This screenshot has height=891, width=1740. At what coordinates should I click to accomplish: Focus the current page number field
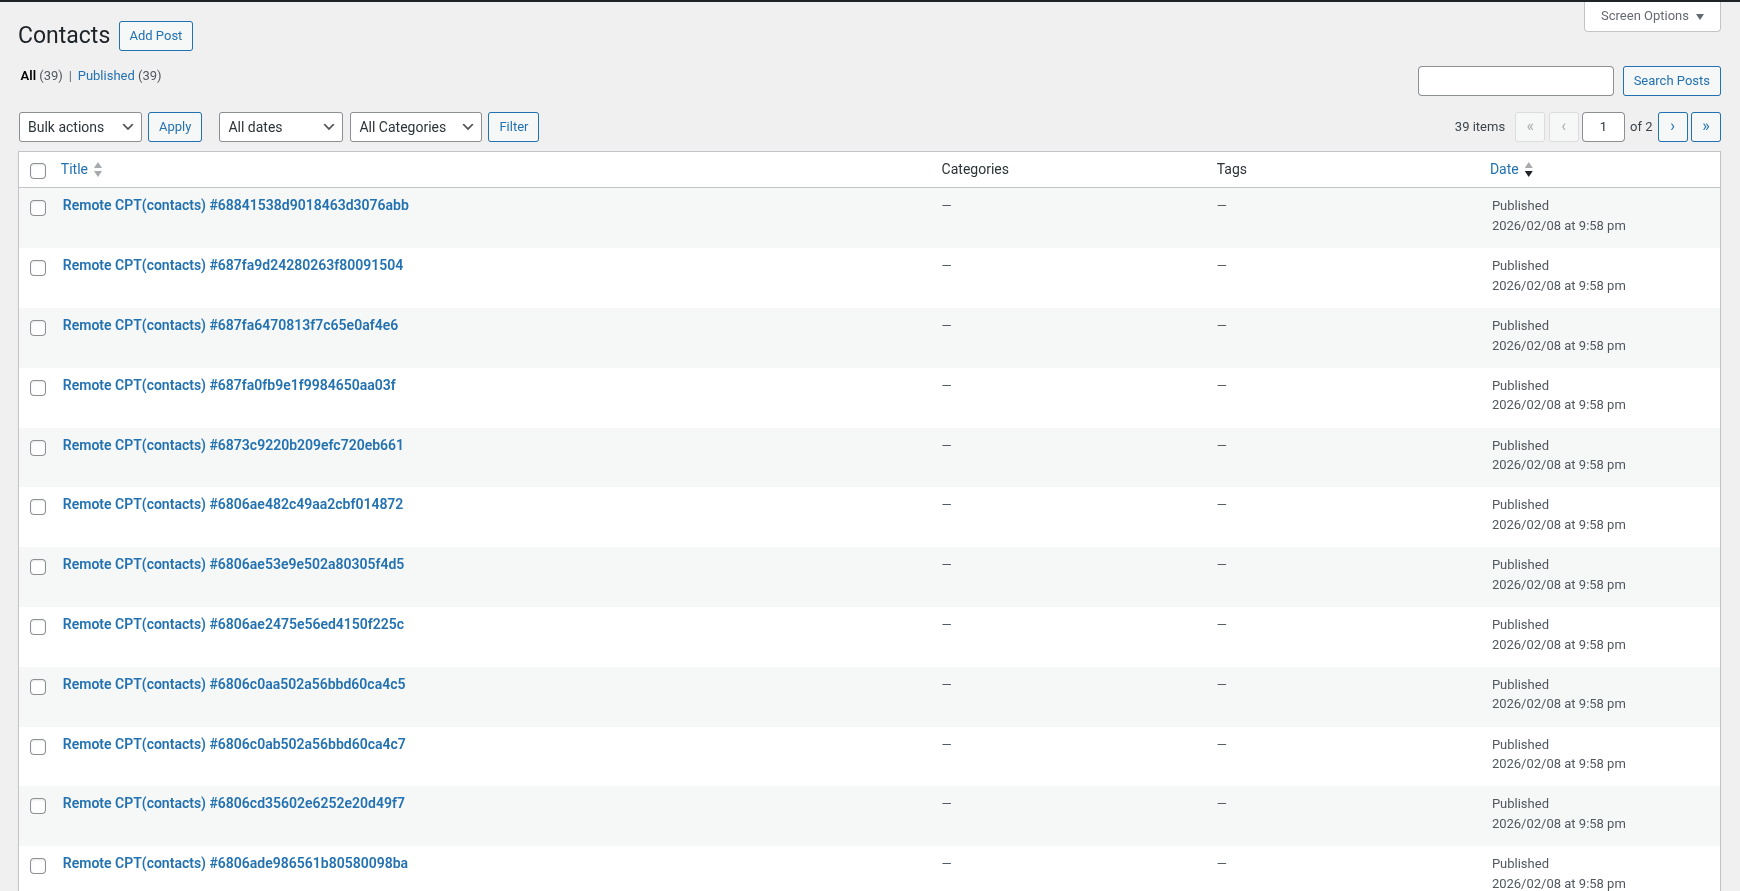tap(1603, 127)
